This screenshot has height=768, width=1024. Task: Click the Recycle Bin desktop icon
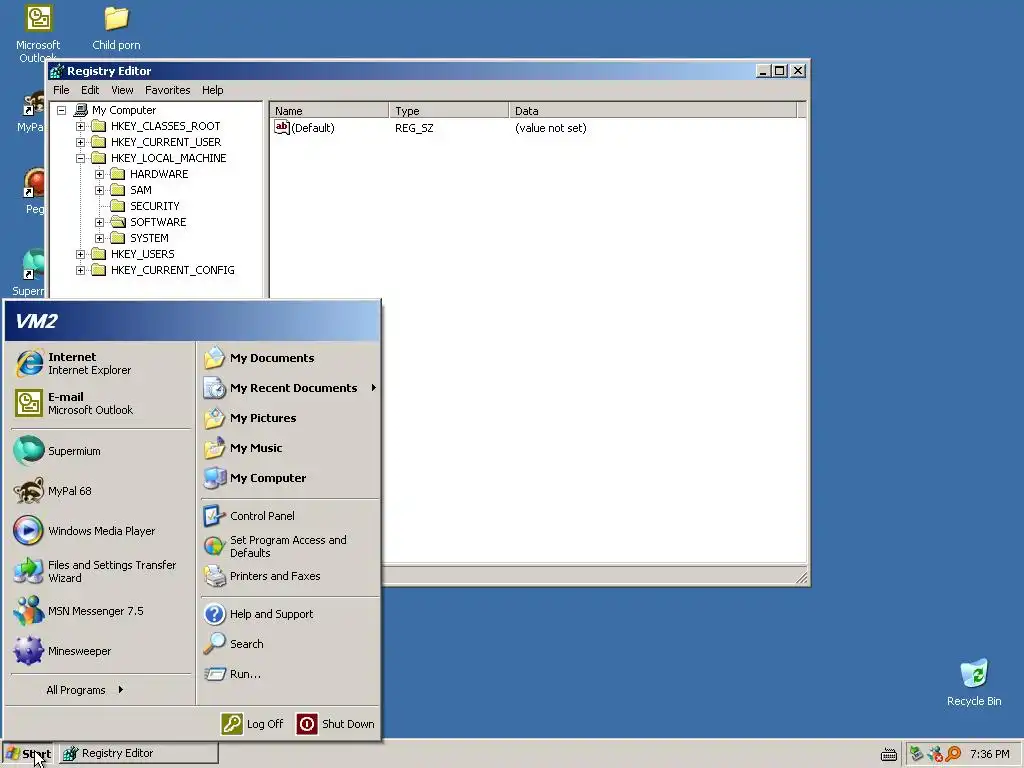[974, 682]
